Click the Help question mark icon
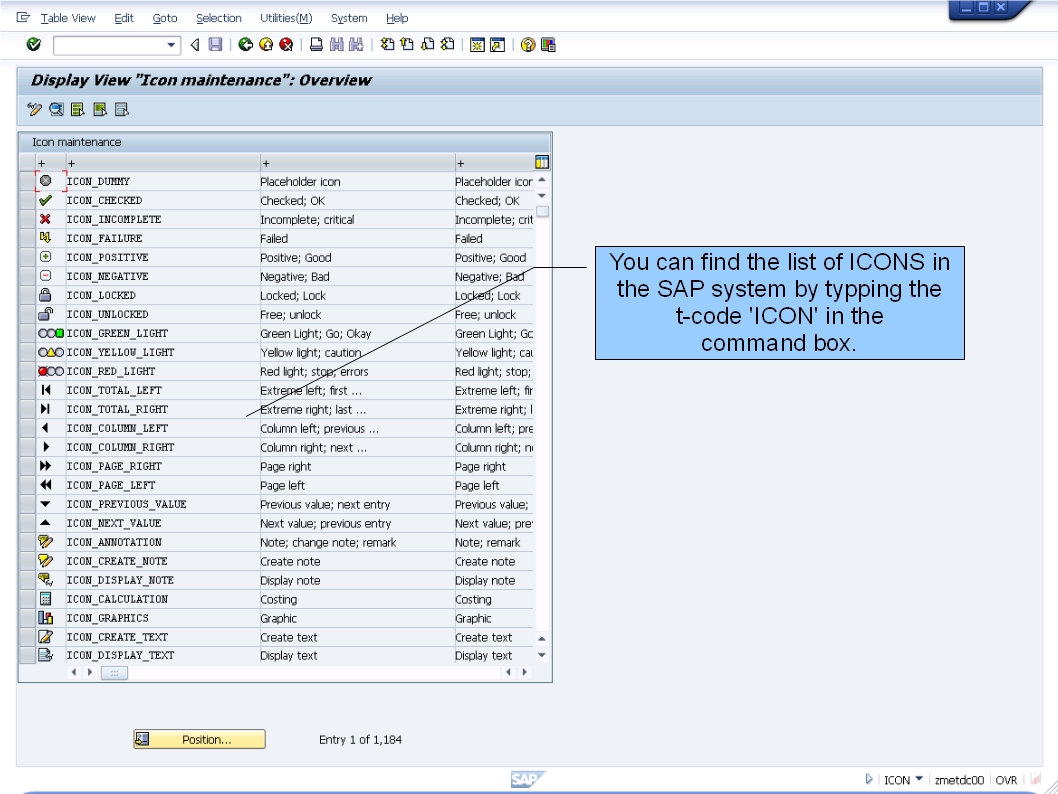 coord(526,44)
